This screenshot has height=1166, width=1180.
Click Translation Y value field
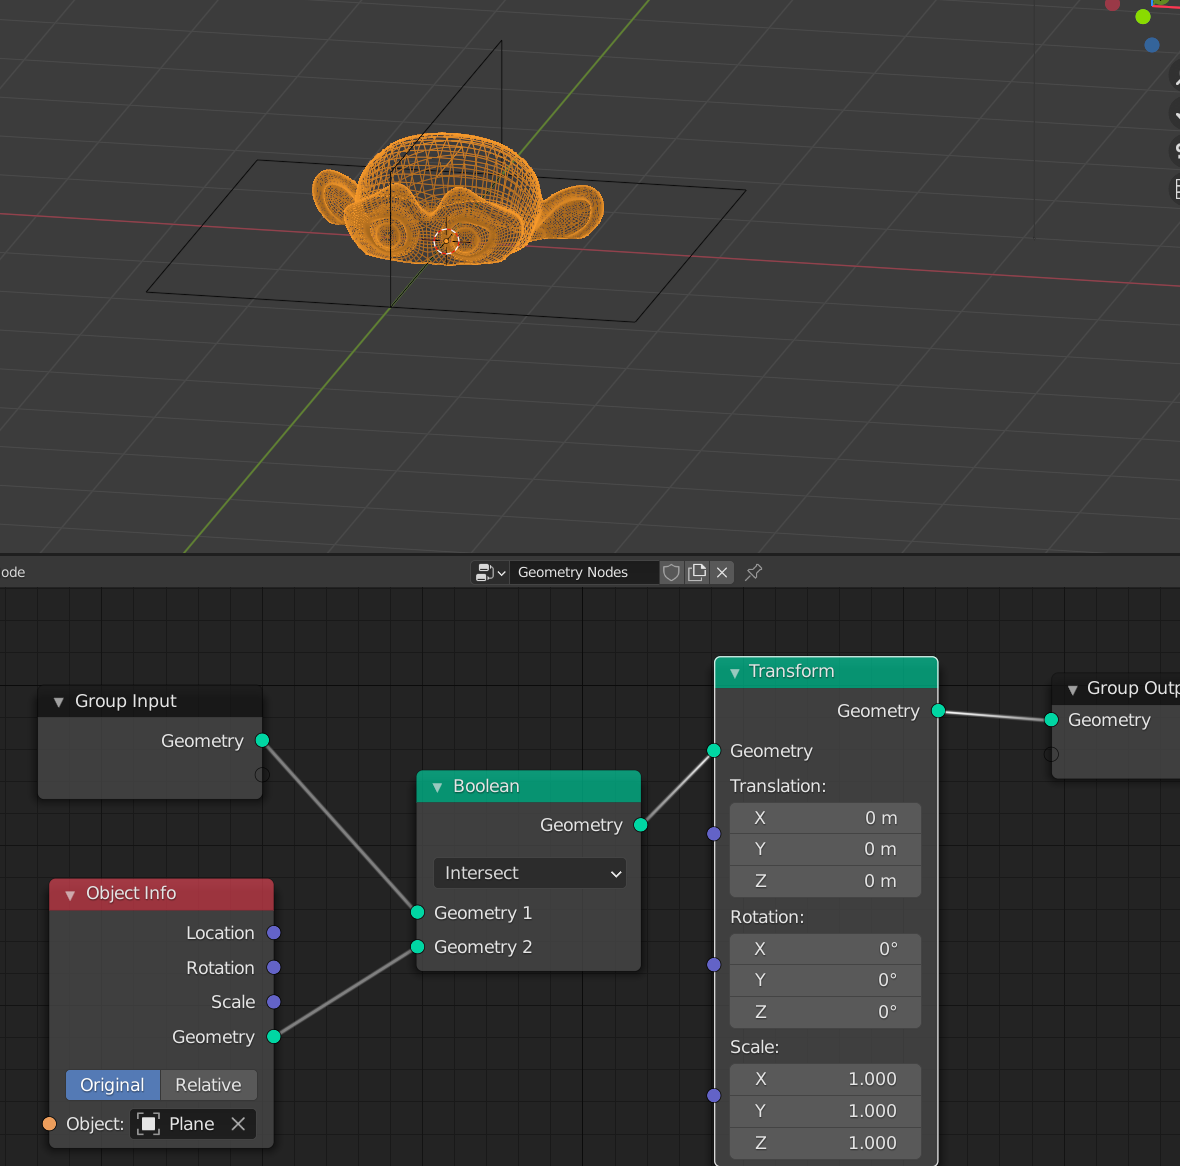(x=826, y=850)
